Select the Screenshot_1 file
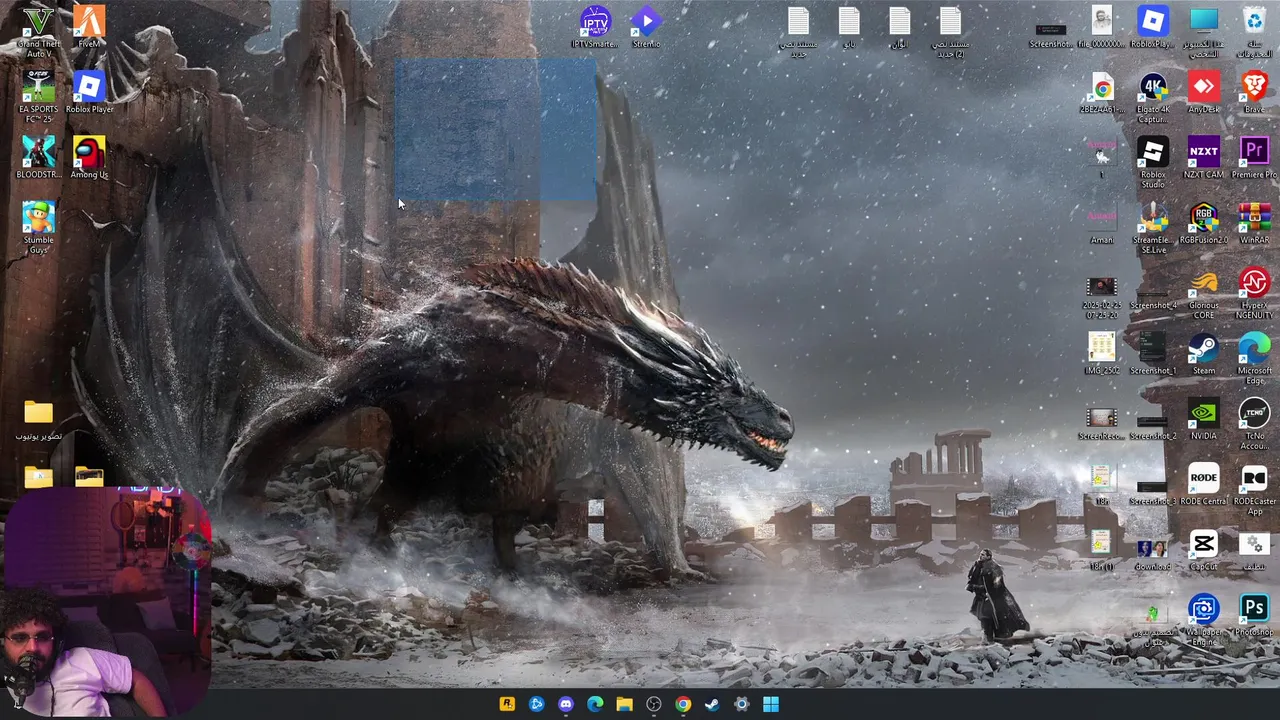The width and height of the screenshot is (1280, 720). (1153, 353)
